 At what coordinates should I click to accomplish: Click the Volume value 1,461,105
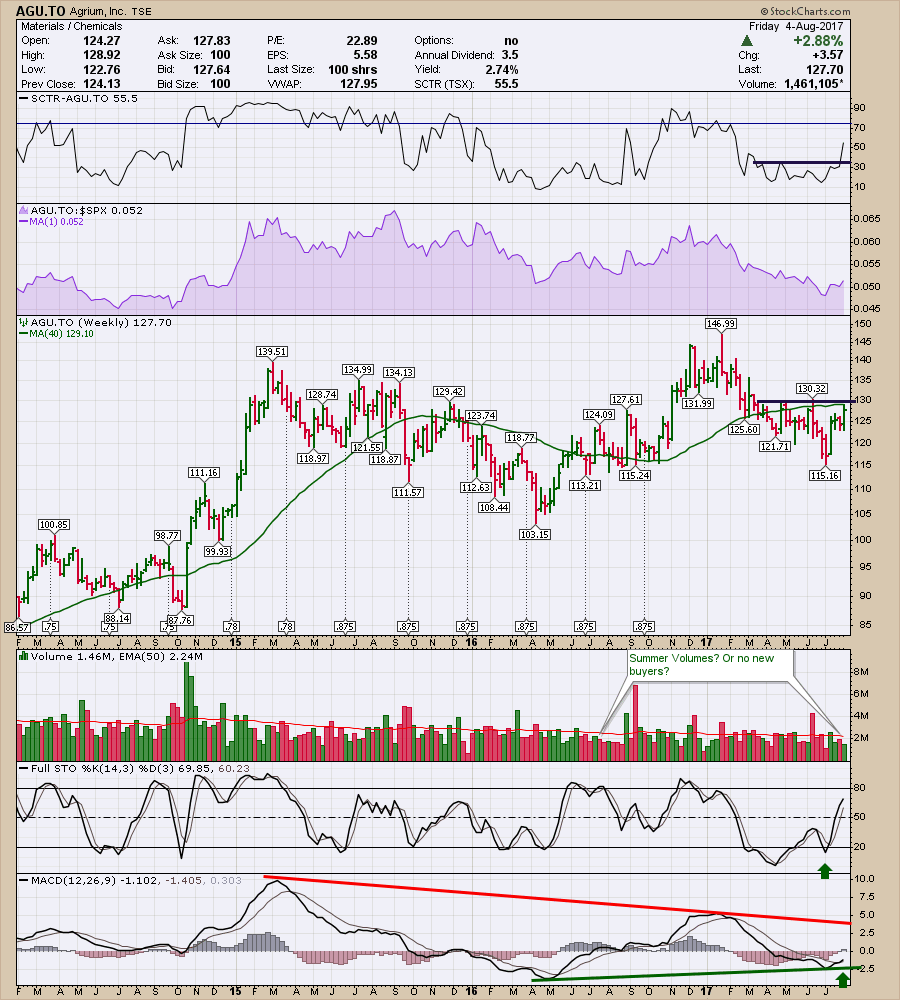coord(811,84)
